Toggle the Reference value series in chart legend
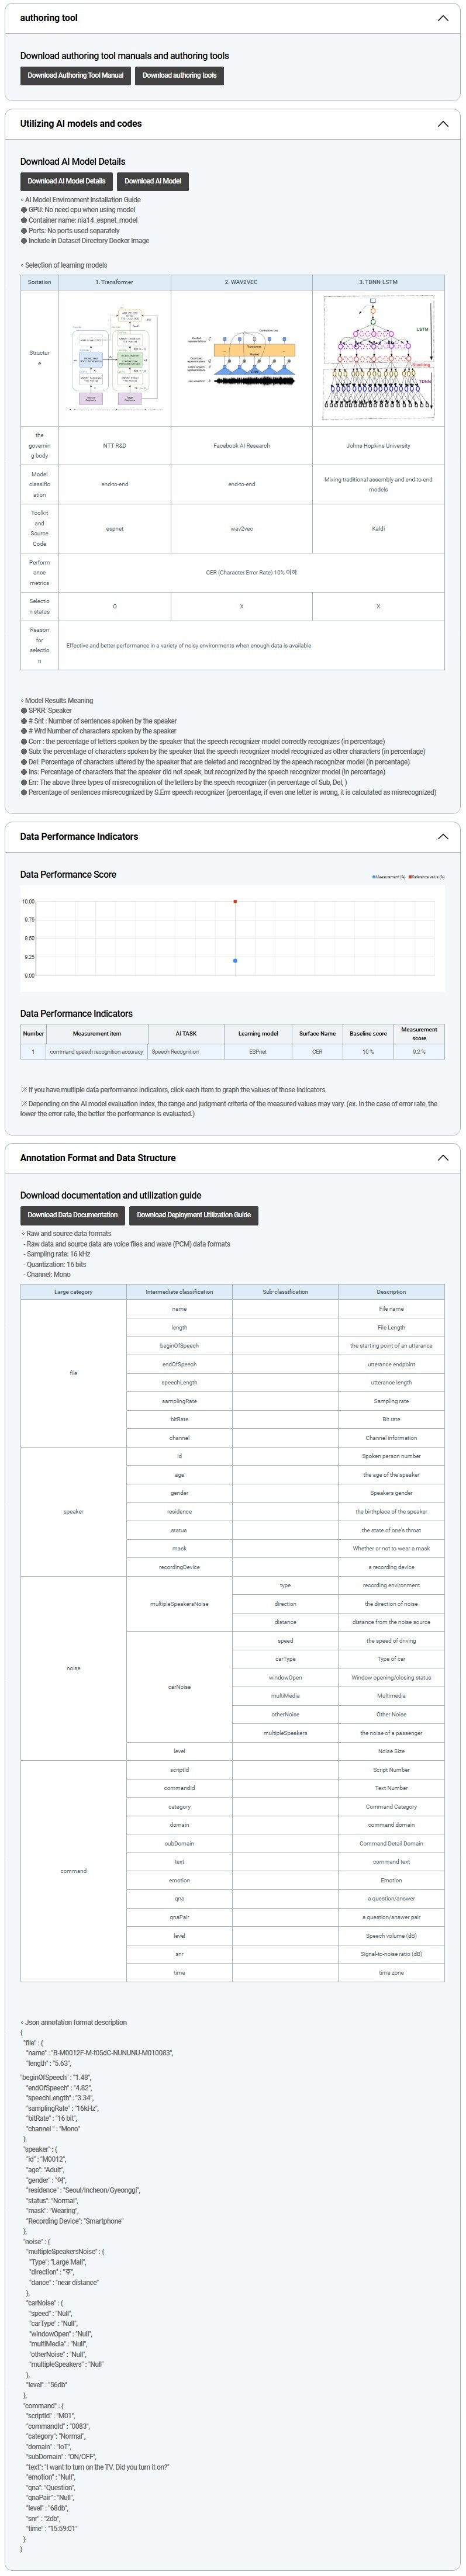Image resolution: width=466 pixels, height=2576 pixels. pos(427,877)
